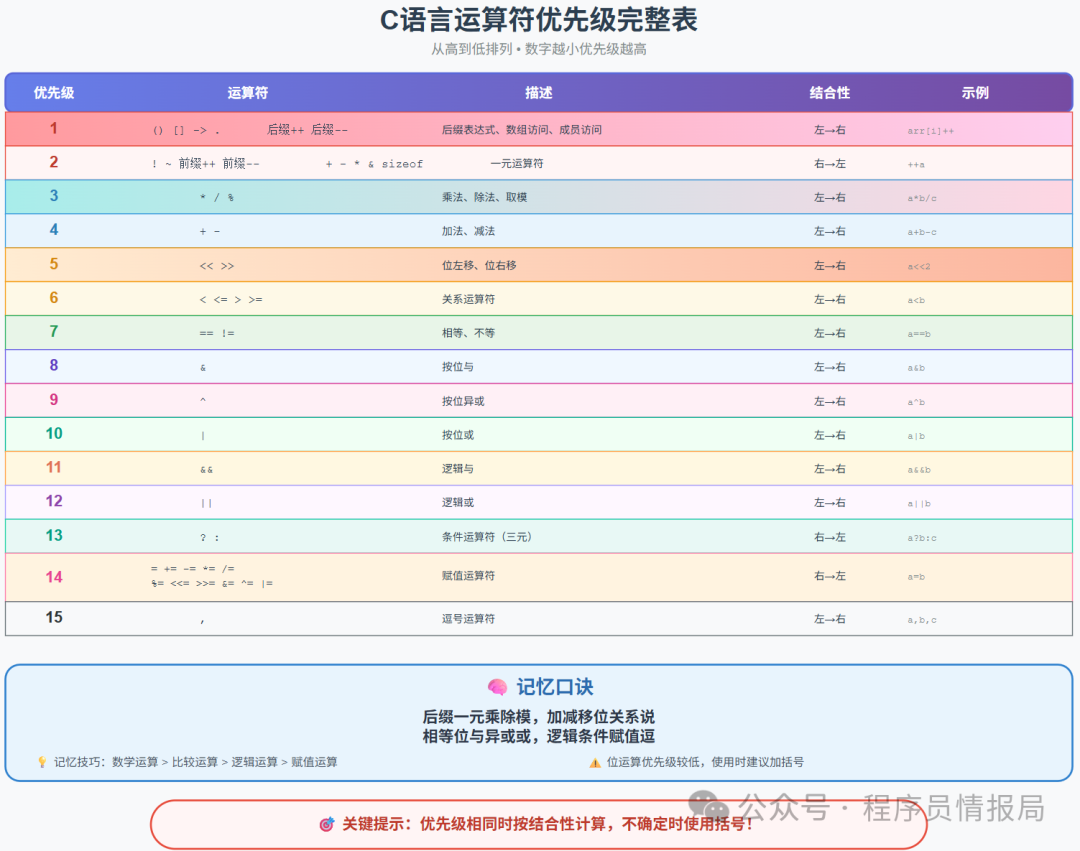Click the example a?b:c

[922, 538]
